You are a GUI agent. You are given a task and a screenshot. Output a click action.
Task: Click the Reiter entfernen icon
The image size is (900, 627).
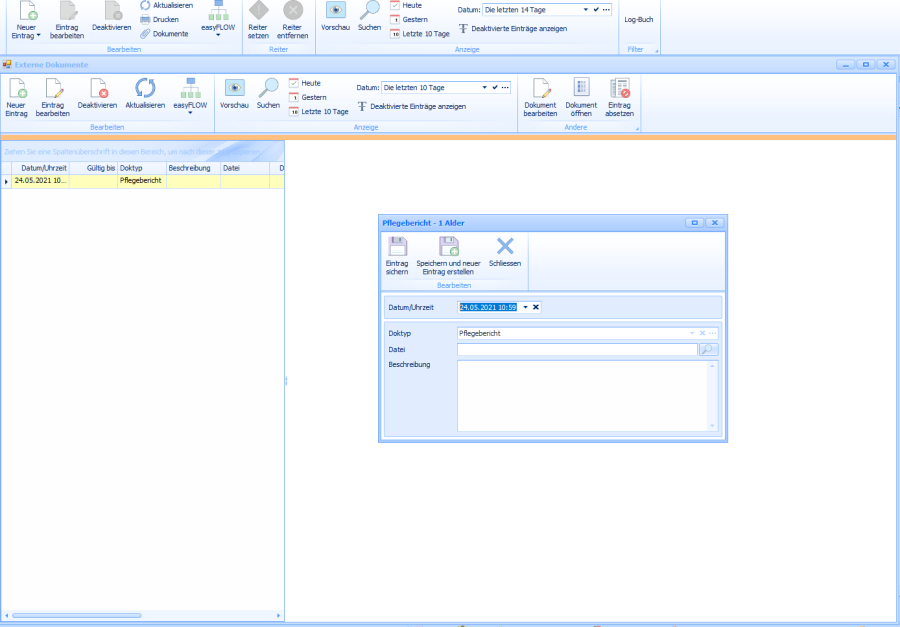pyautogui.click(x=293, y=12)
